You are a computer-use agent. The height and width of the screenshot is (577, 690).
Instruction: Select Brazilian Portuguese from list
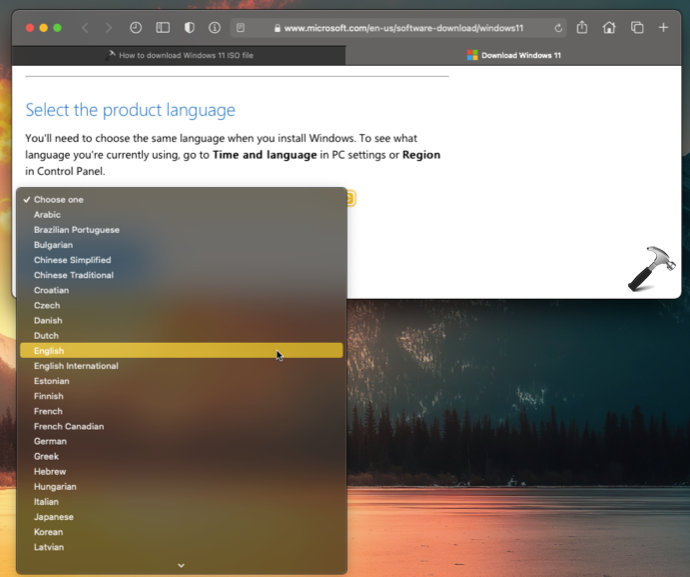(181, 230)
